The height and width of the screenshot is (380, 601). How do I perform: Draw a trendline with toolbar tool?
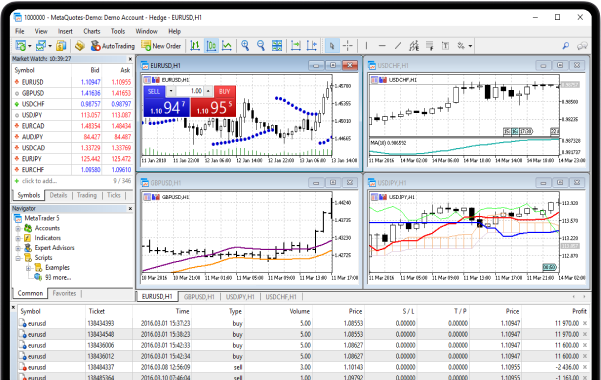coord(398,46)
